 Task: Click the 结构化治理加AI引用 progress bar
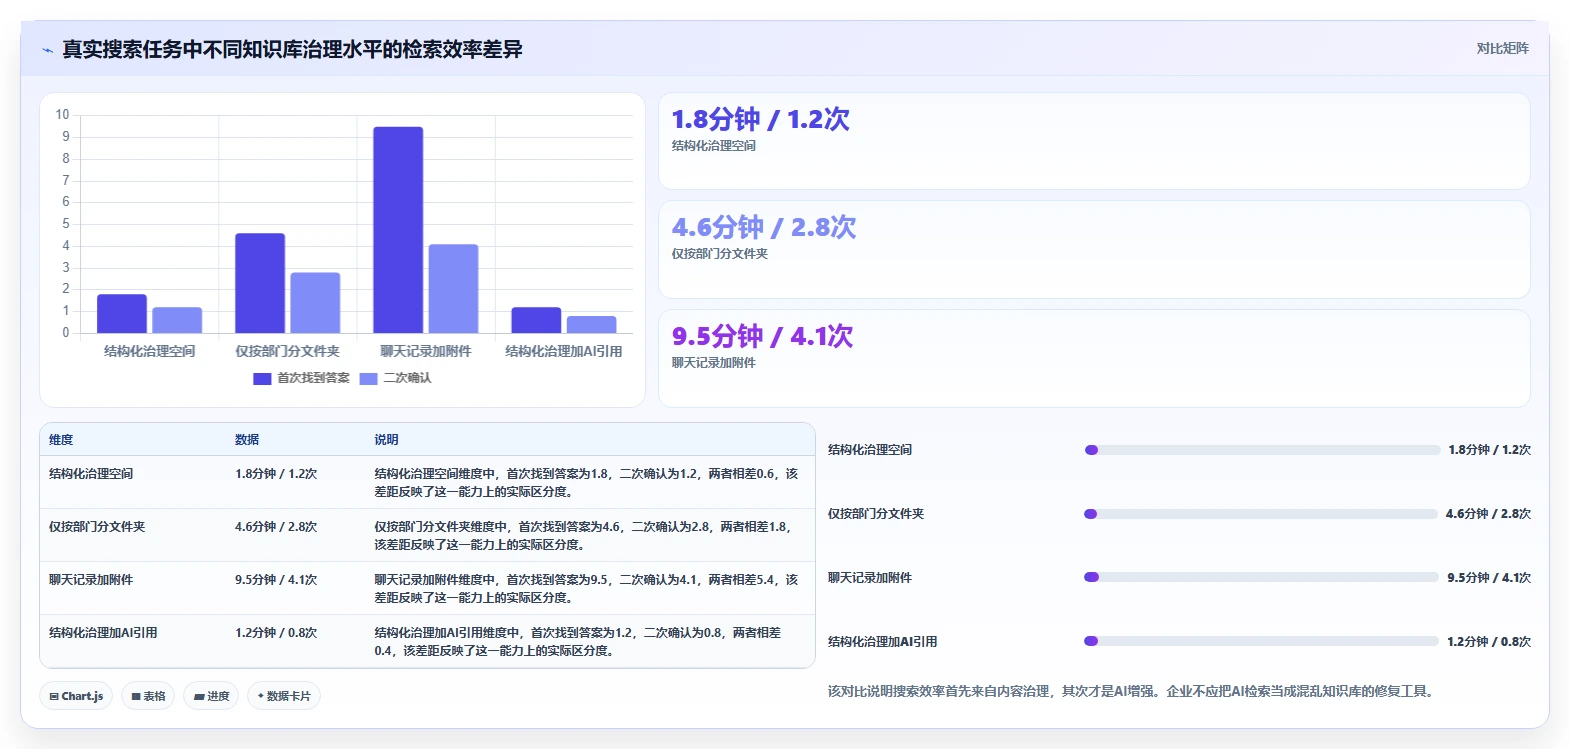pyautogui.click(x=1262, y=641)
